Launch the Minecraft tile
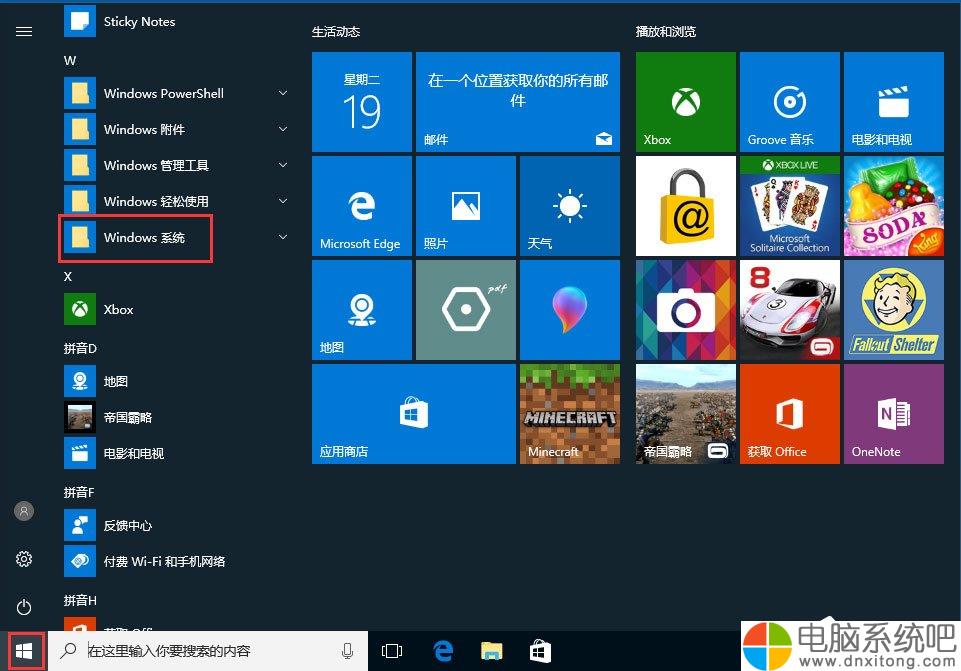 click(x=569, y=414)
